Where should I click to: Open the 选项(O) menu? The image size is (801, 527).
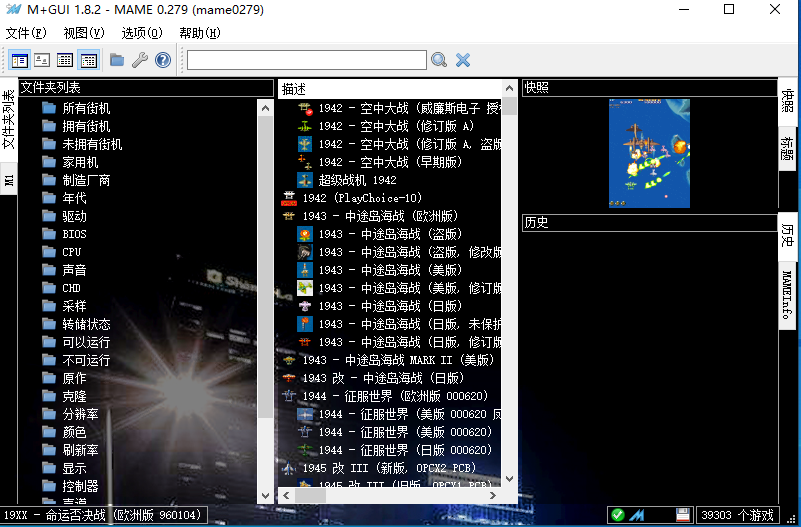point(142,33)
